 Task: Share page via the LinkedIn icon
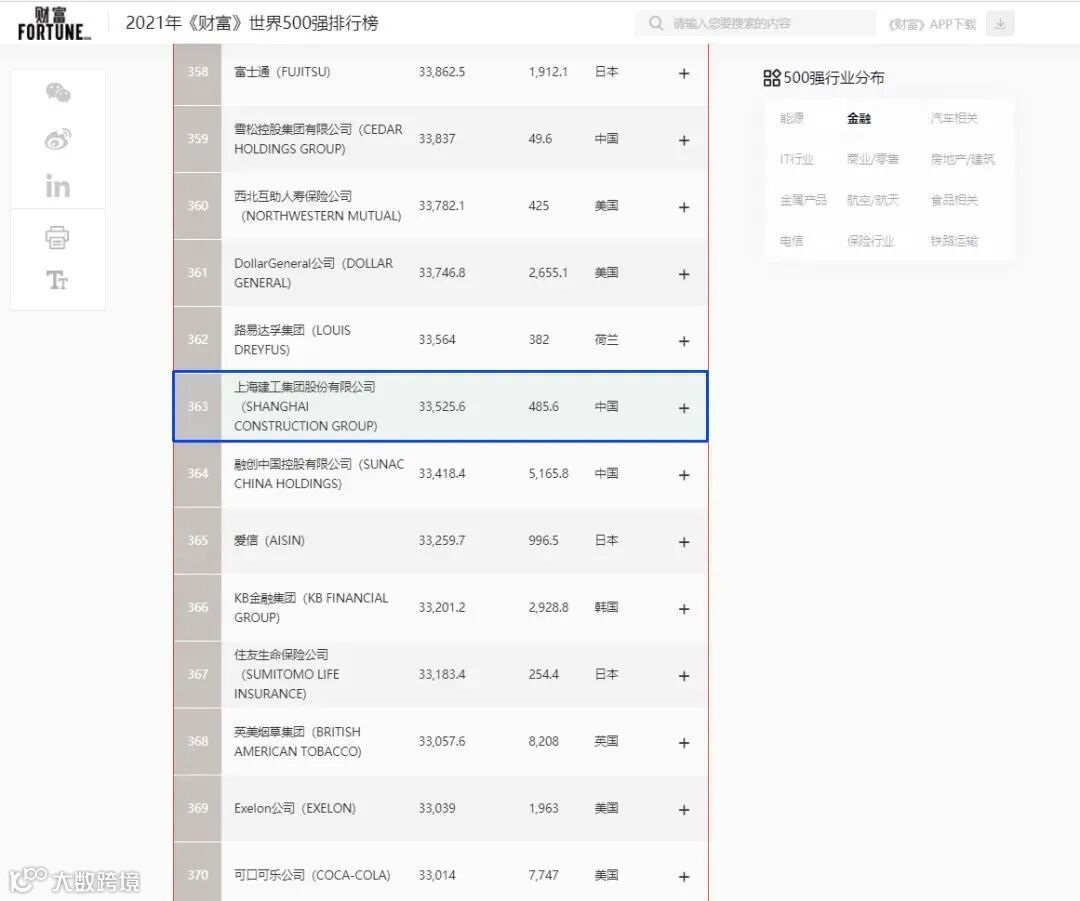pyautogui.click(x=58, y=186)
